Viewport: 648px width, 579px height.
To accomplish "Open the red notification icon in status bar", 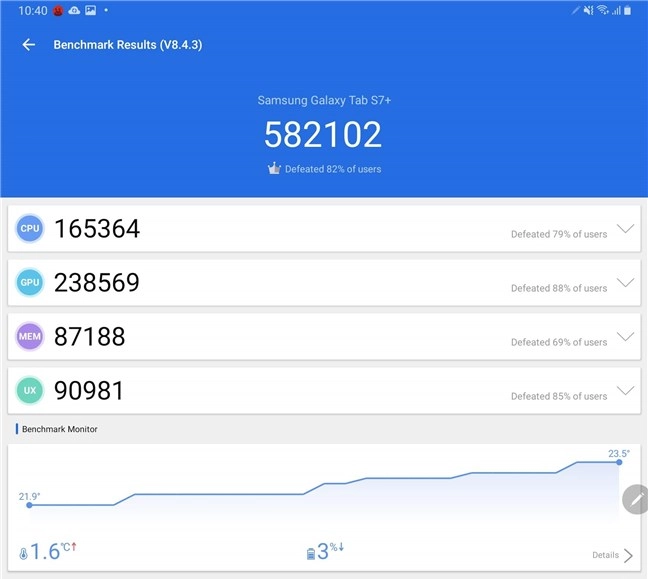I will [58, 11].
